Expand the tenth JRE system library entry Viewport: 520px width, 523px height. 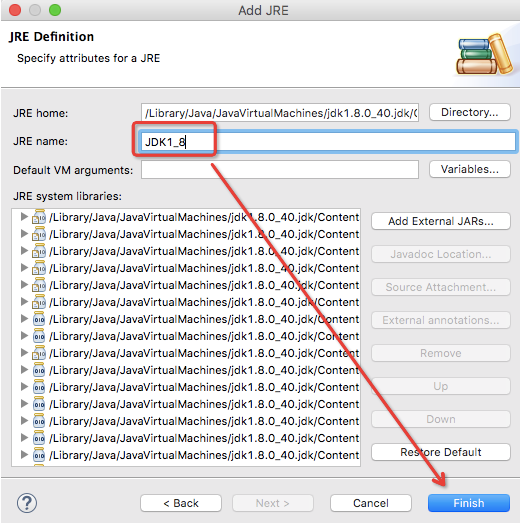[x=24, y=370]
